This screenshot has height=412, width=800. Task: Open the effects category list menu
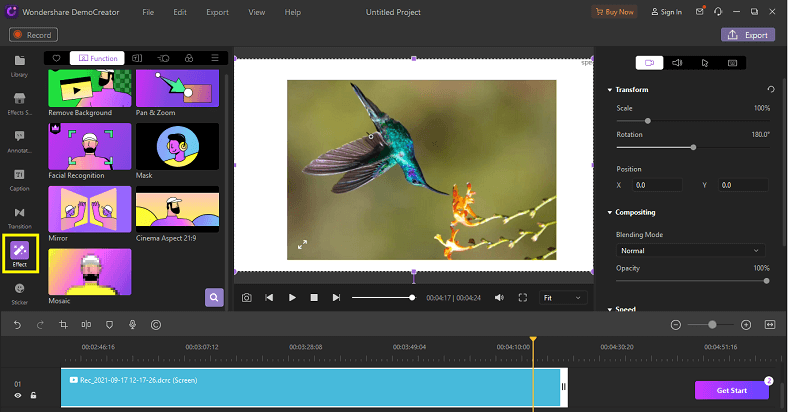coord(215,58)
